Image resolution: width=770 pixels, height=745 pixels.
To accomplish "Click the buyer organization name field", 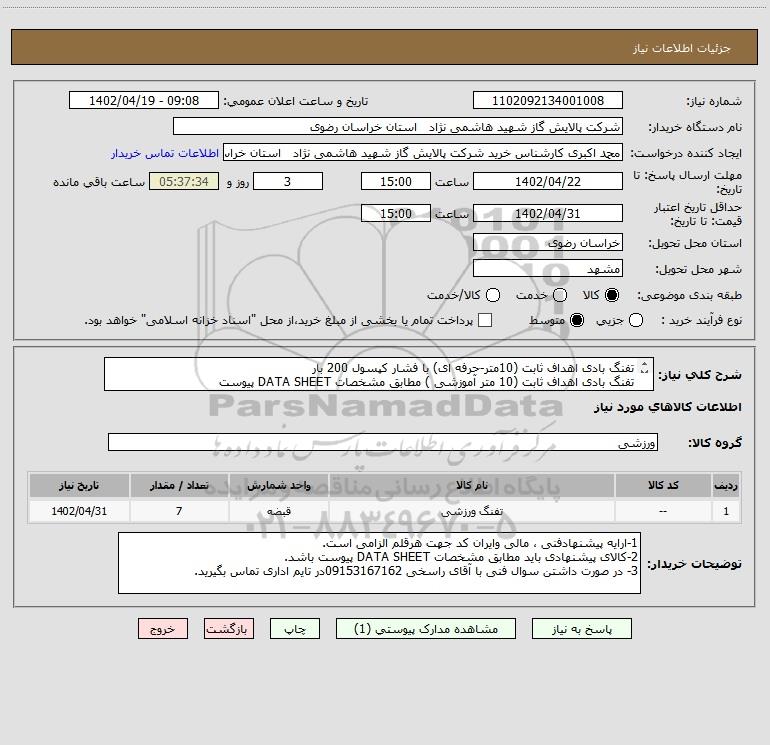I will 398,126.
